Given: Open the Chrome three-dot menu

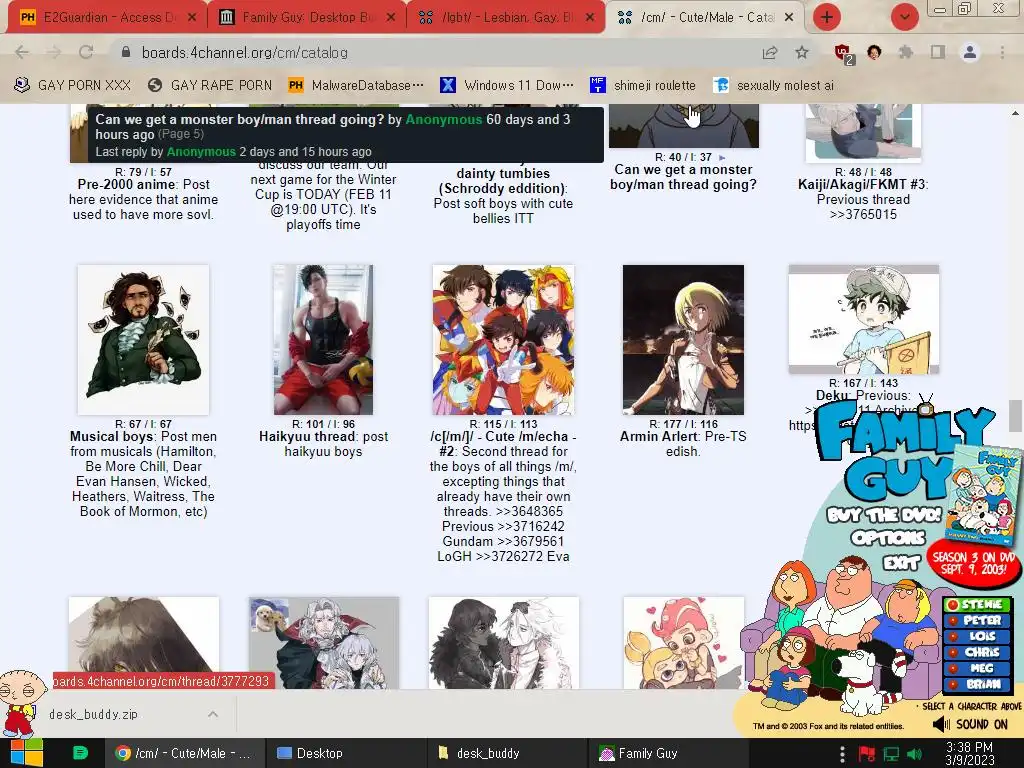Looking at the screenshot, I should click(1002, 52).
